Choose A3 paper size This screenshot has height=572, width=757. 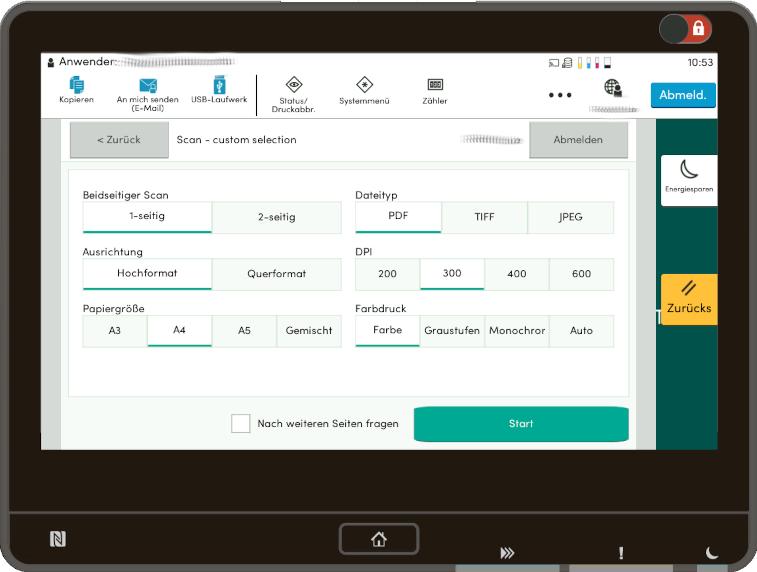[x=115, y=331]
